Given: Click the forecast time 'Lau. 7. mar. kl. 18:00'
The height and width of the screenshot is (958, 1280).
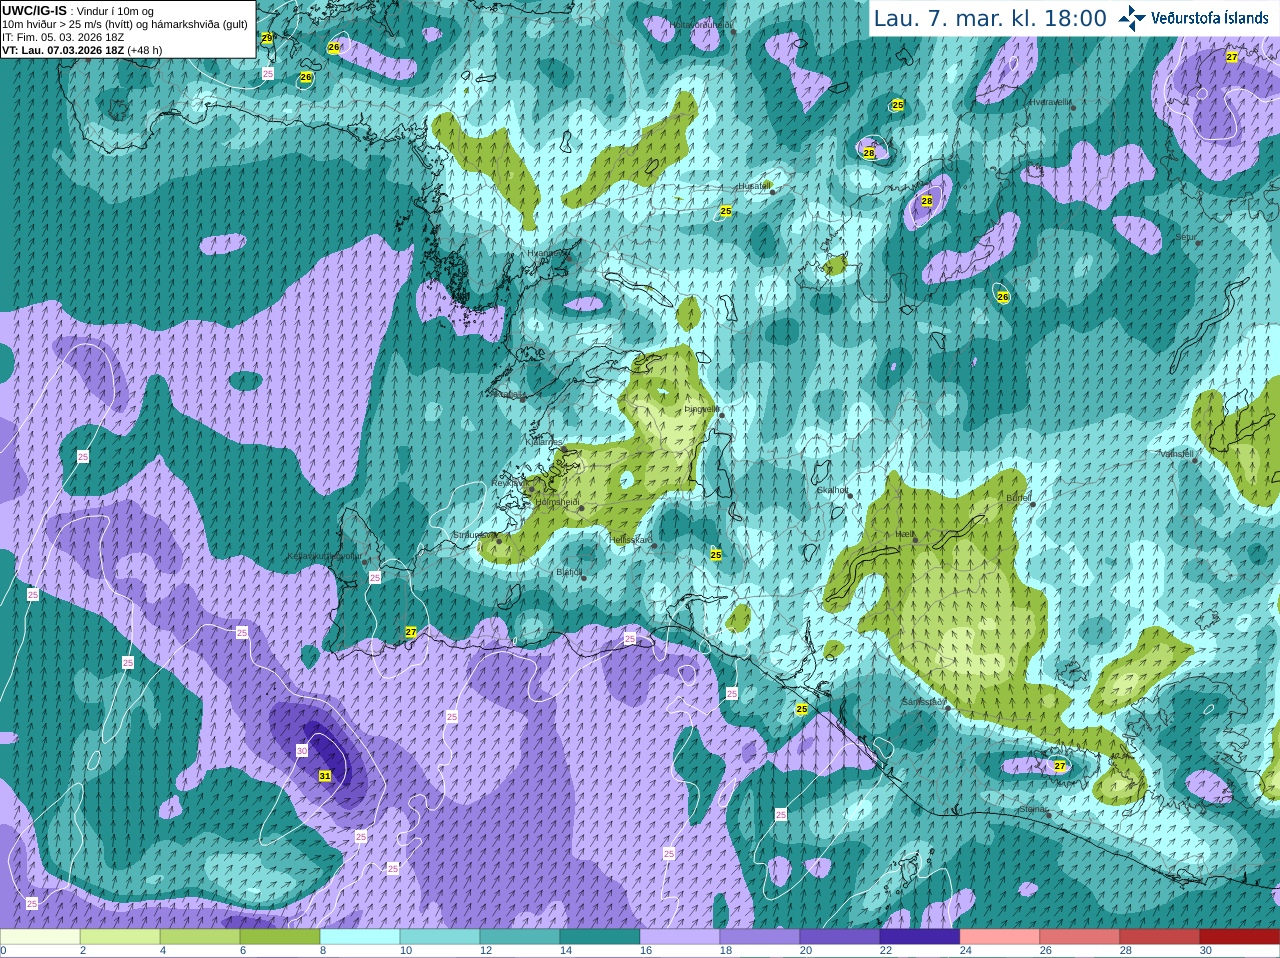Looking at the screenshot, I should 989,18.
